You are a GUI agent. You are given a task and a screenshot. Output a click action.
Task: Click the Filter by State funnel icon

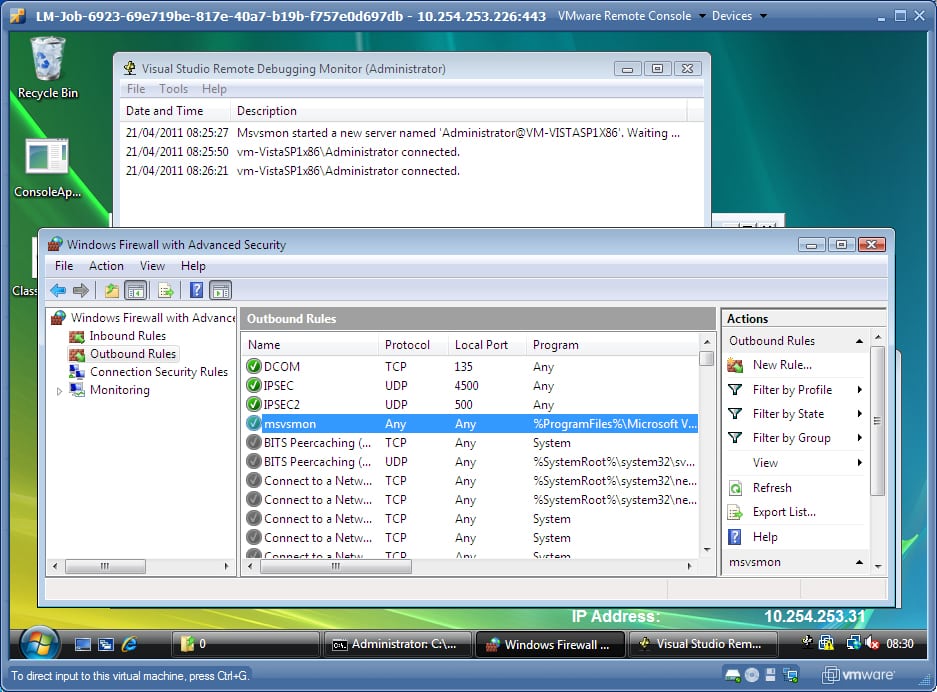pyautogui.click(x=735, y=414)
